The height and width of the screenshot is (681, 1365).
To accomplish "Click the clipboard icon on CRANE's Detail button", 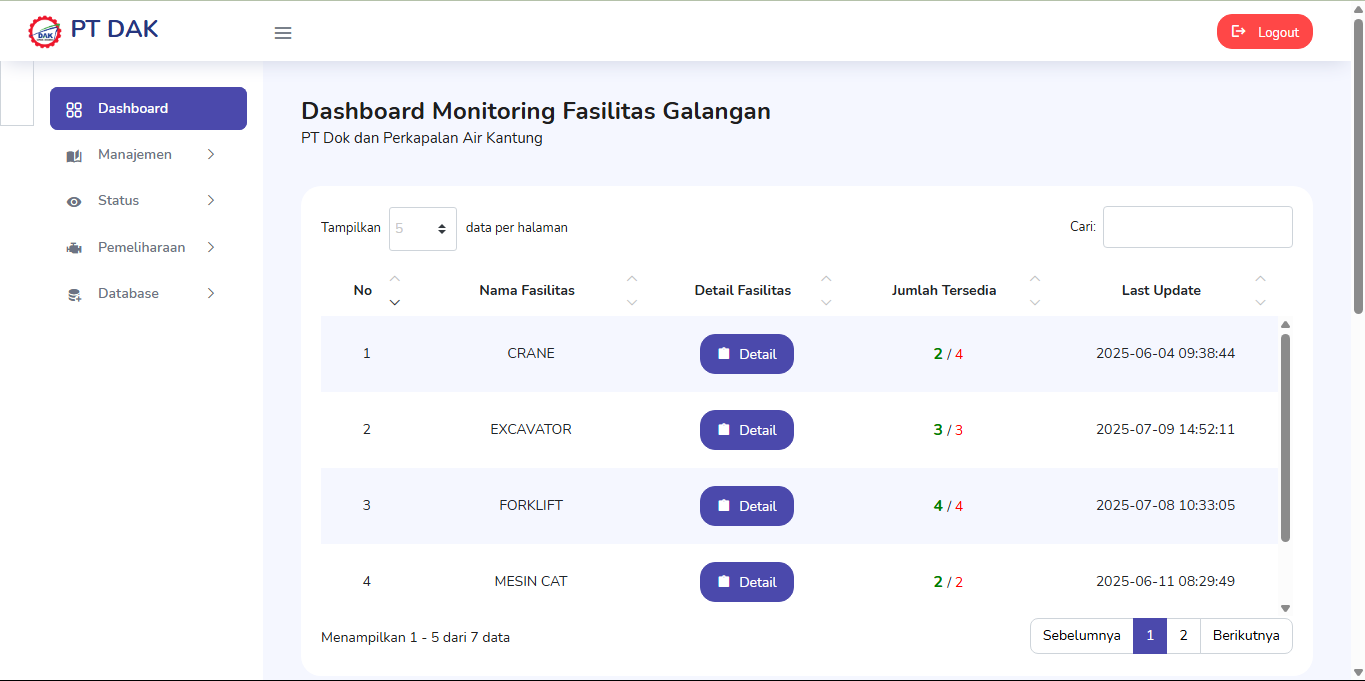I will pos(725,353).
